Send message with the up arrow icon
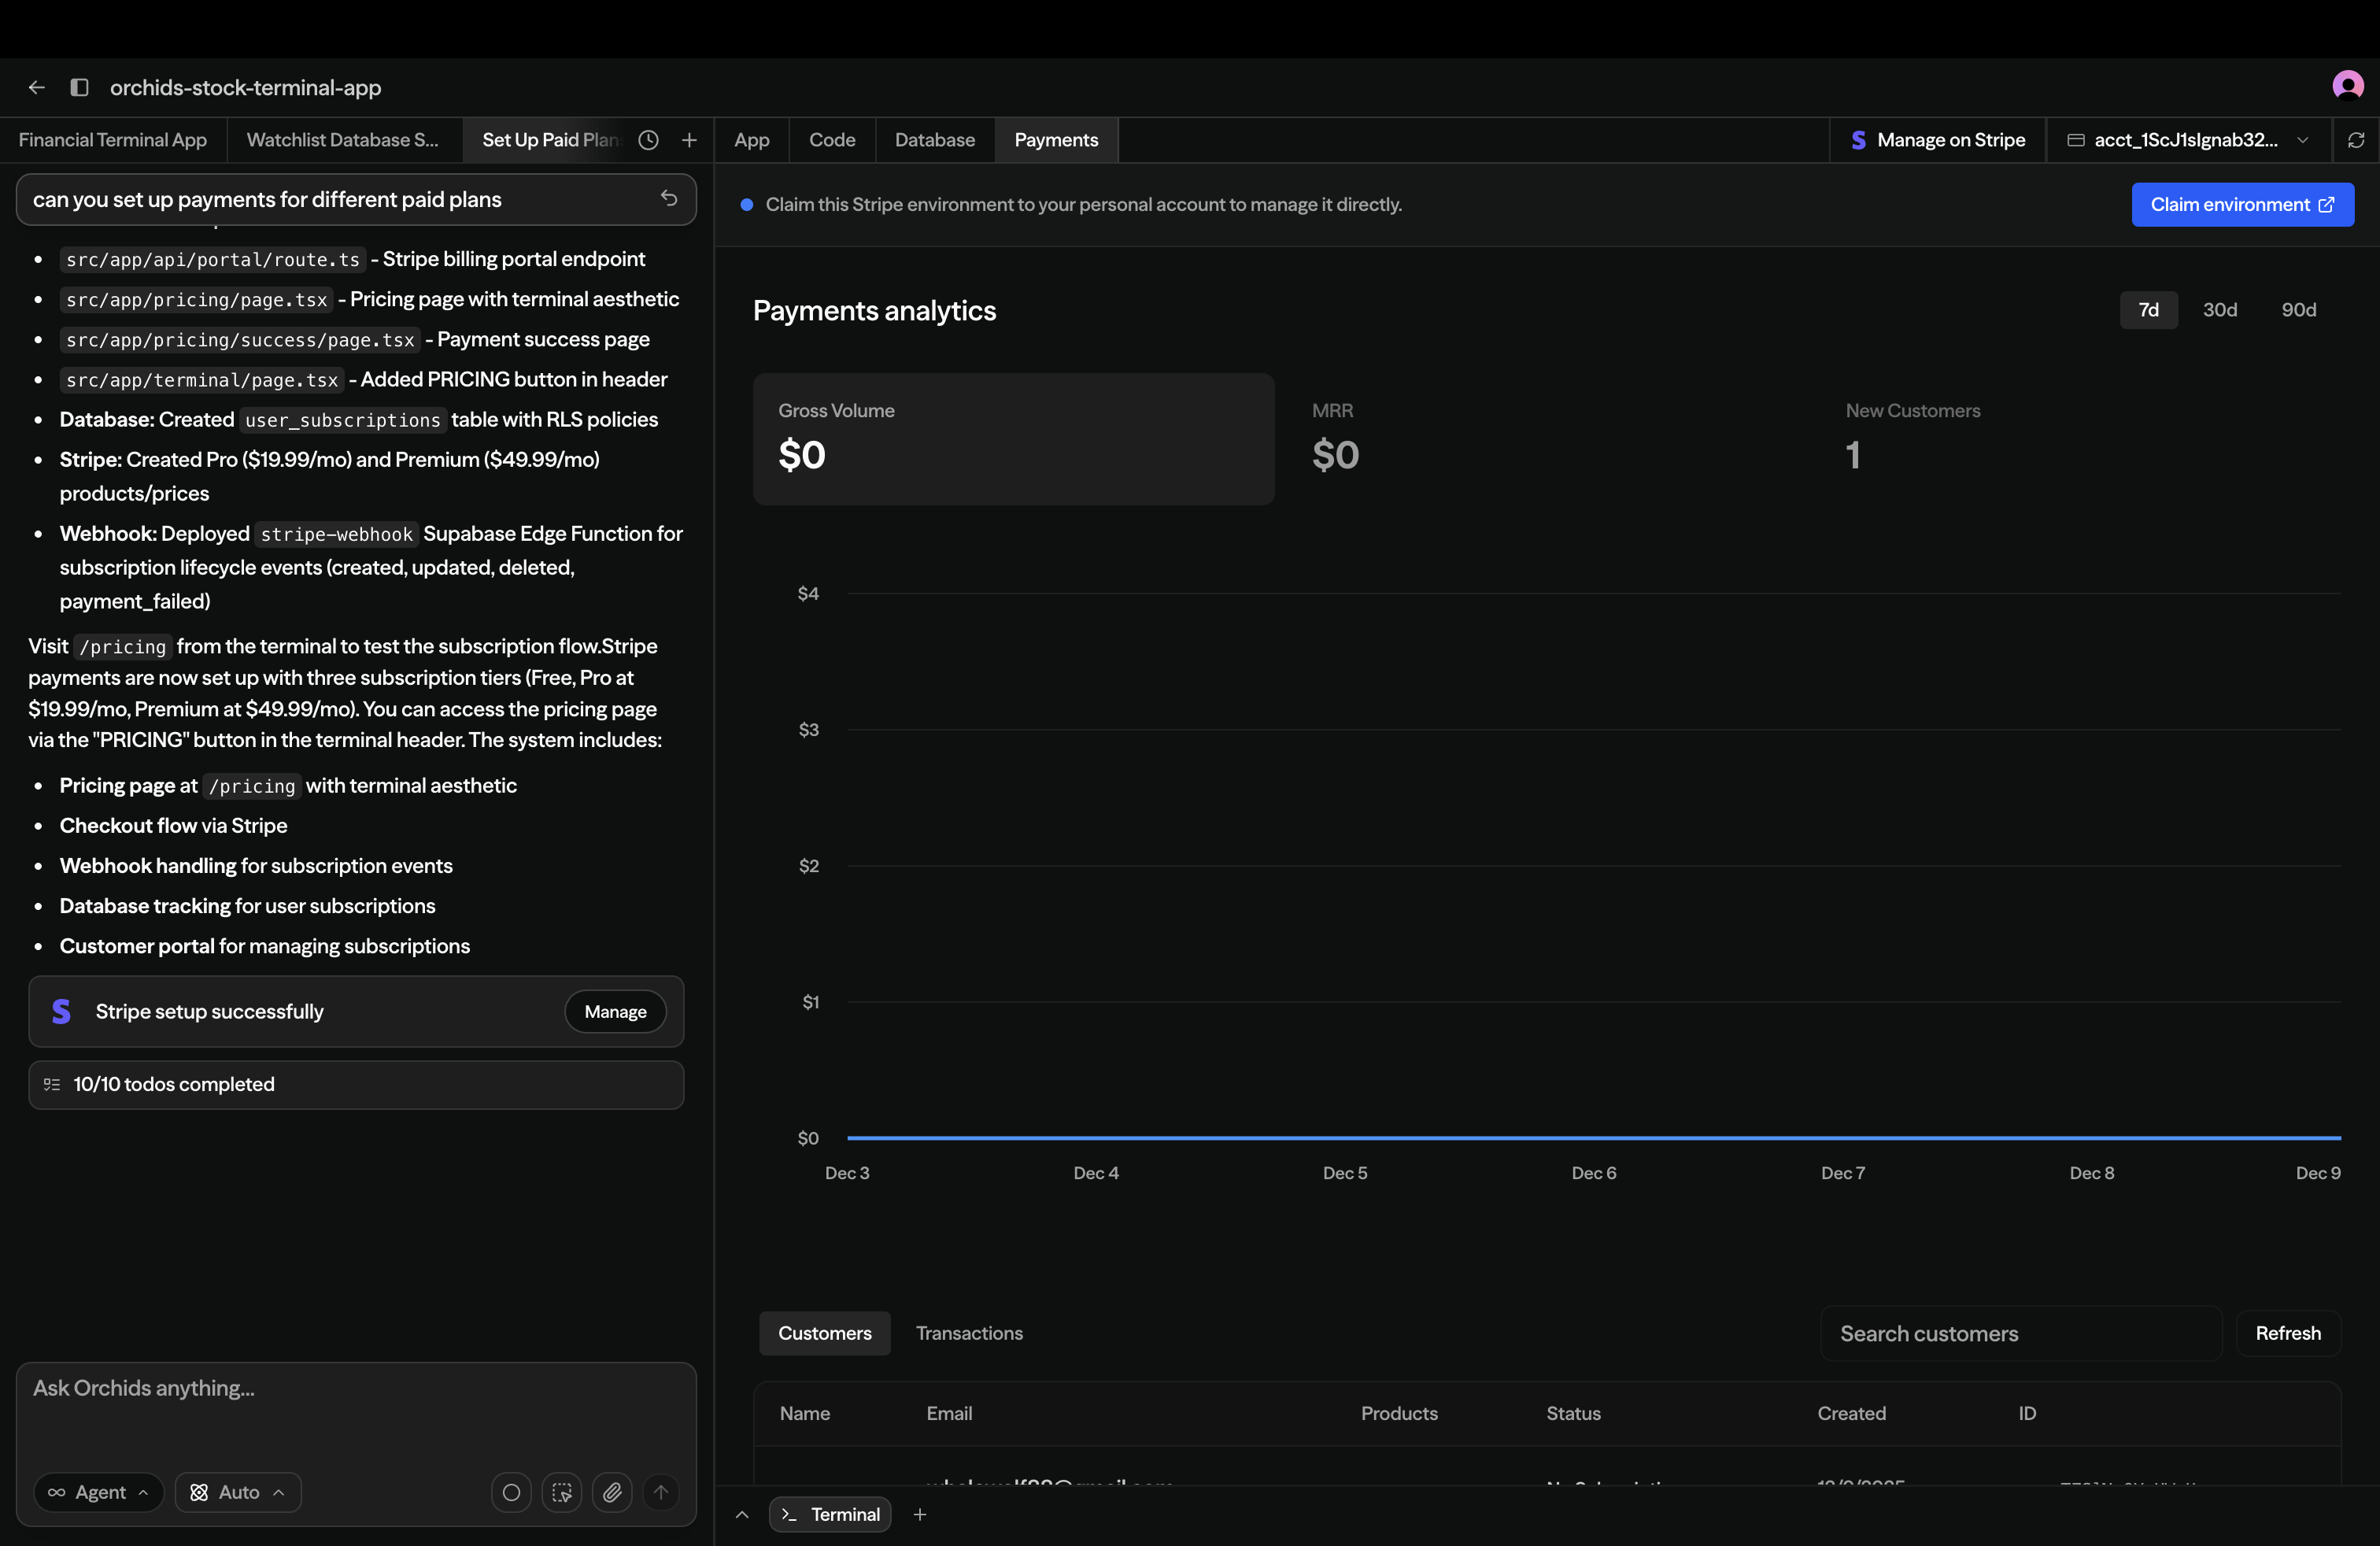2380x1546 pixels. pos(662,1492)
